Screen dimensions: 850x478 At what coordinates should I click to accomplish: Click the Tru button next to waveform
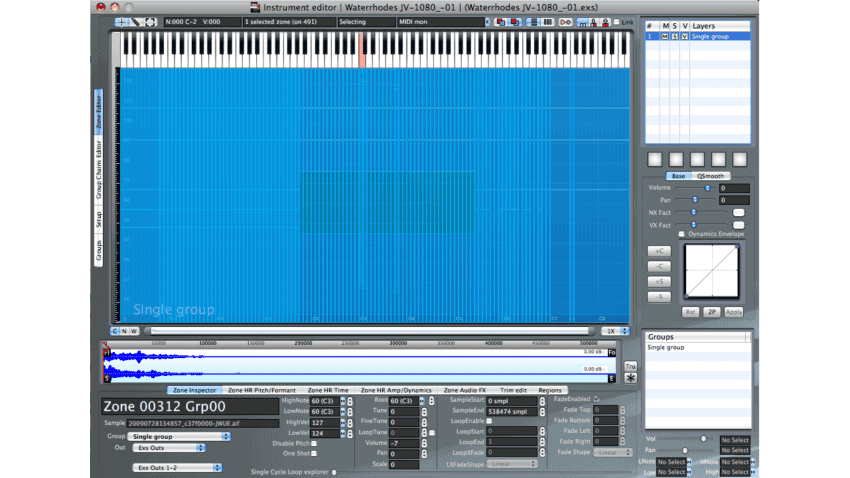click(x=631, y=366)
